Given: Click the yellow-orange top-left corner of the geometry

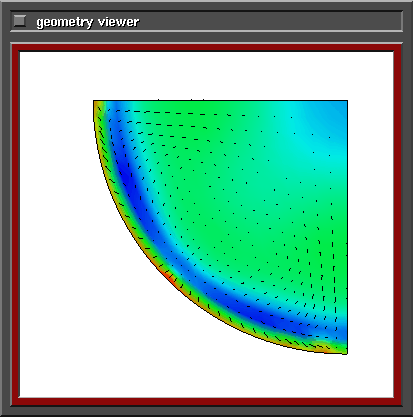Looking at the screenshot, I should point(98,106).
